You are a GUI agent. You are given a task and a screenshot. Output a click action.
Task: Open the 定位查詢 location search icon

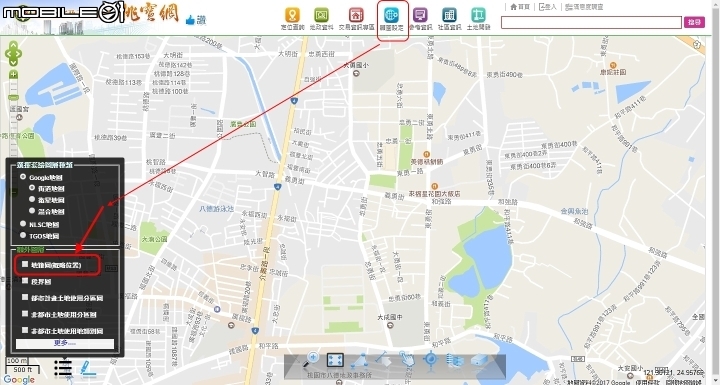point(292,16)
